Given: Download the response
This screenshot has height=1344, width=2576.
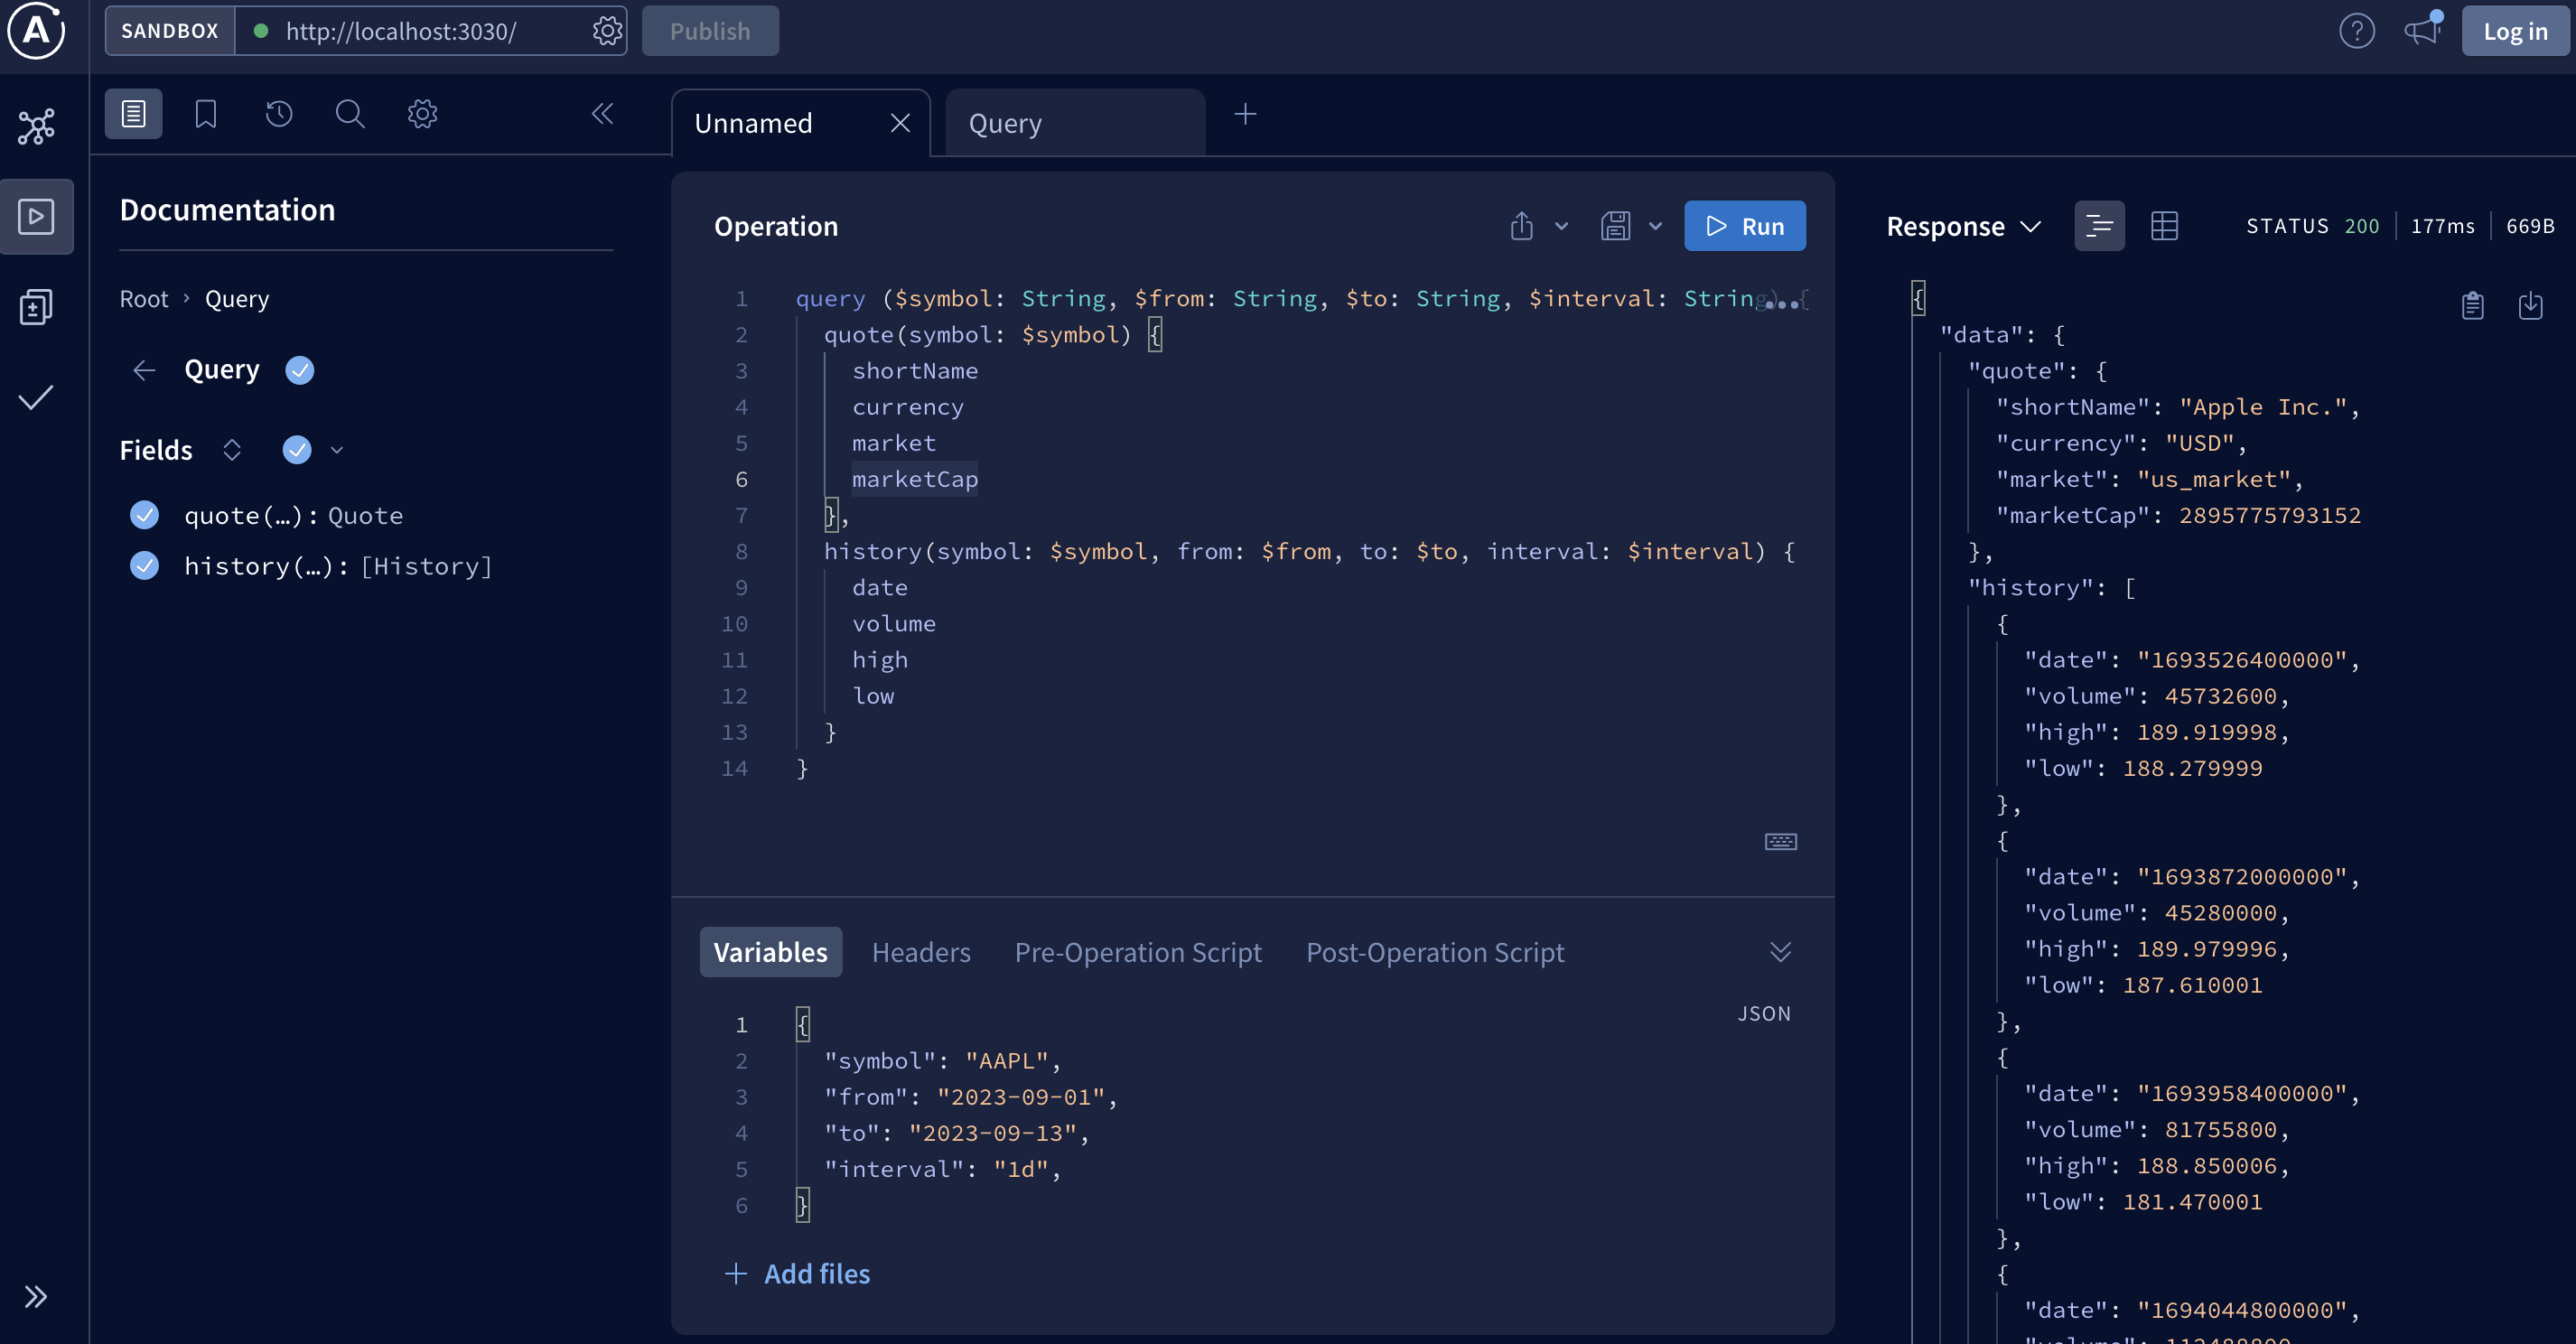Looking at the screenshot, I should point(2530,305).
